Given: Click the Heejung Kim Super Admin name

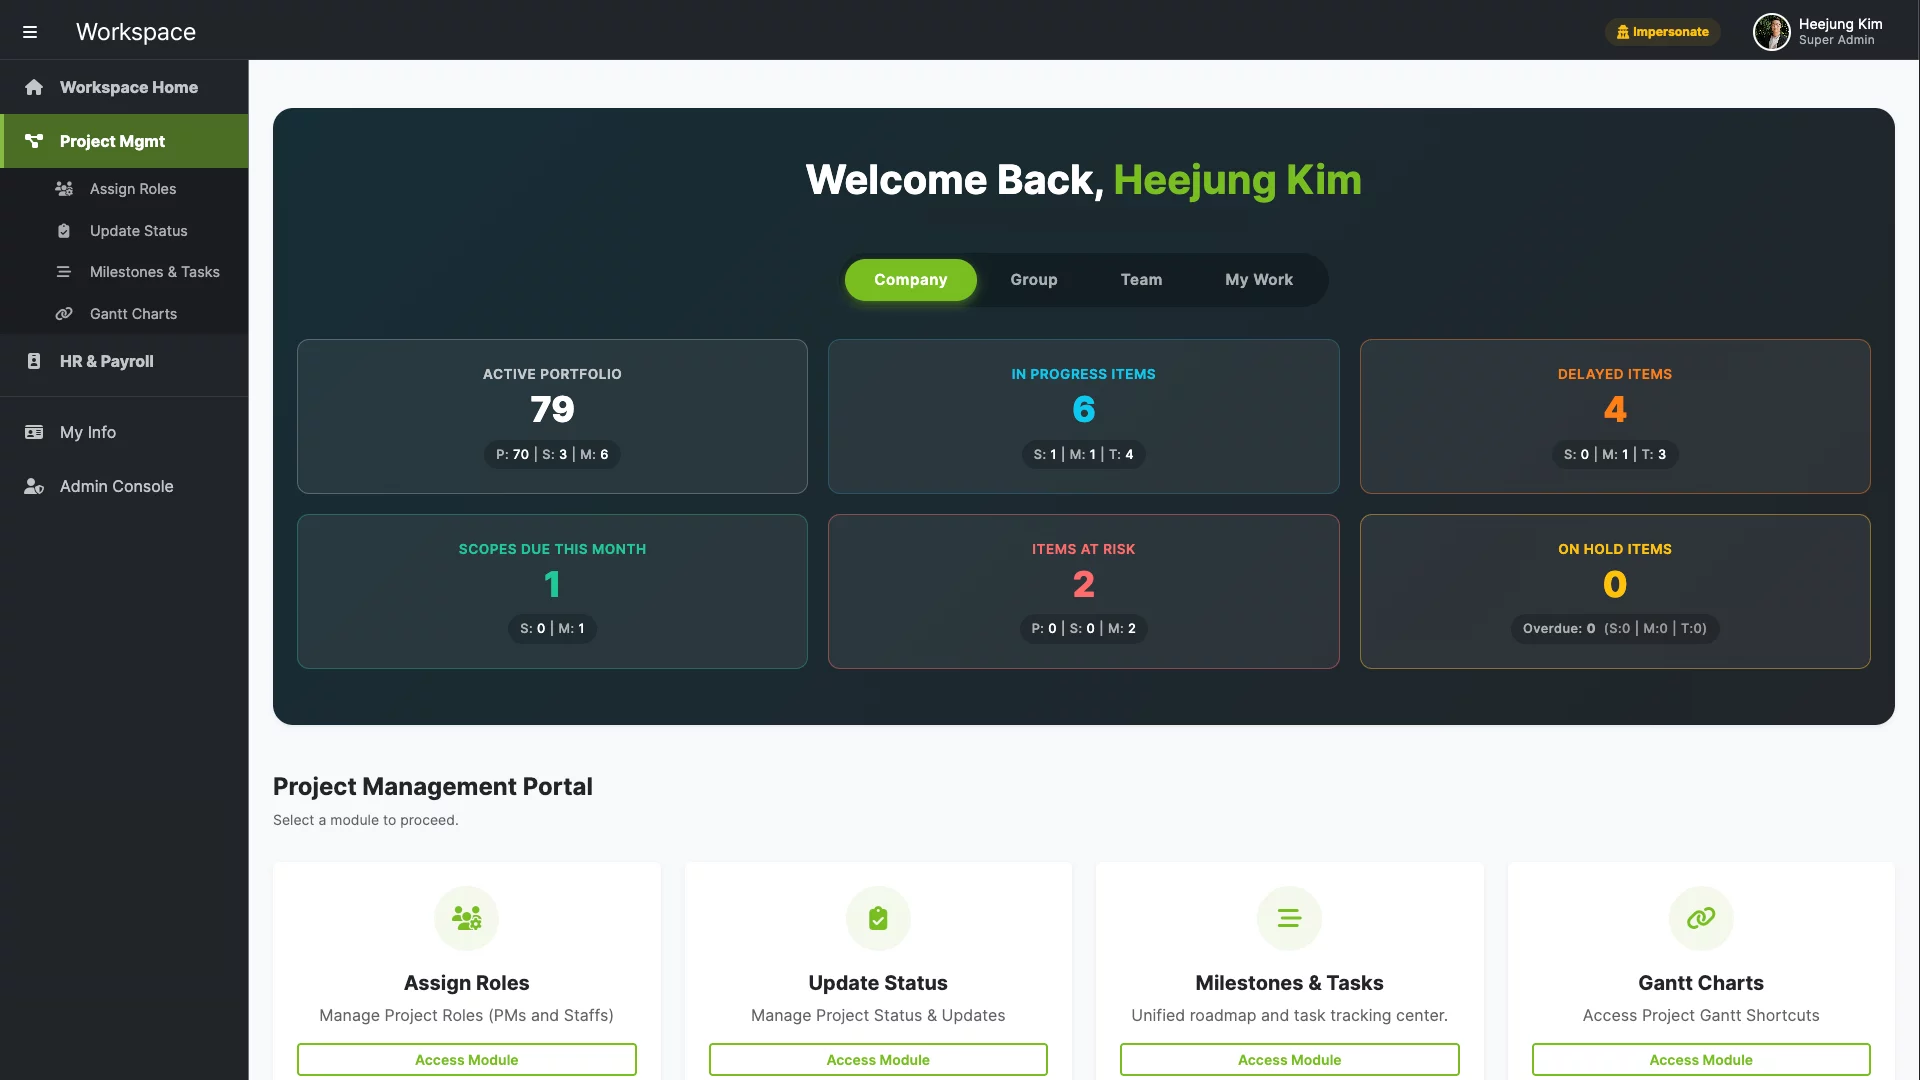Looking at the screenshot, I should pos(1840,32).
